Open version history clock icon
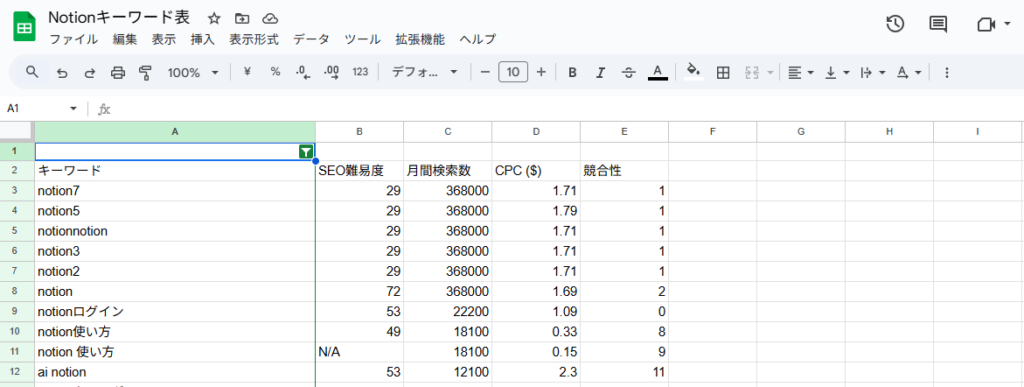 point(895,25)
